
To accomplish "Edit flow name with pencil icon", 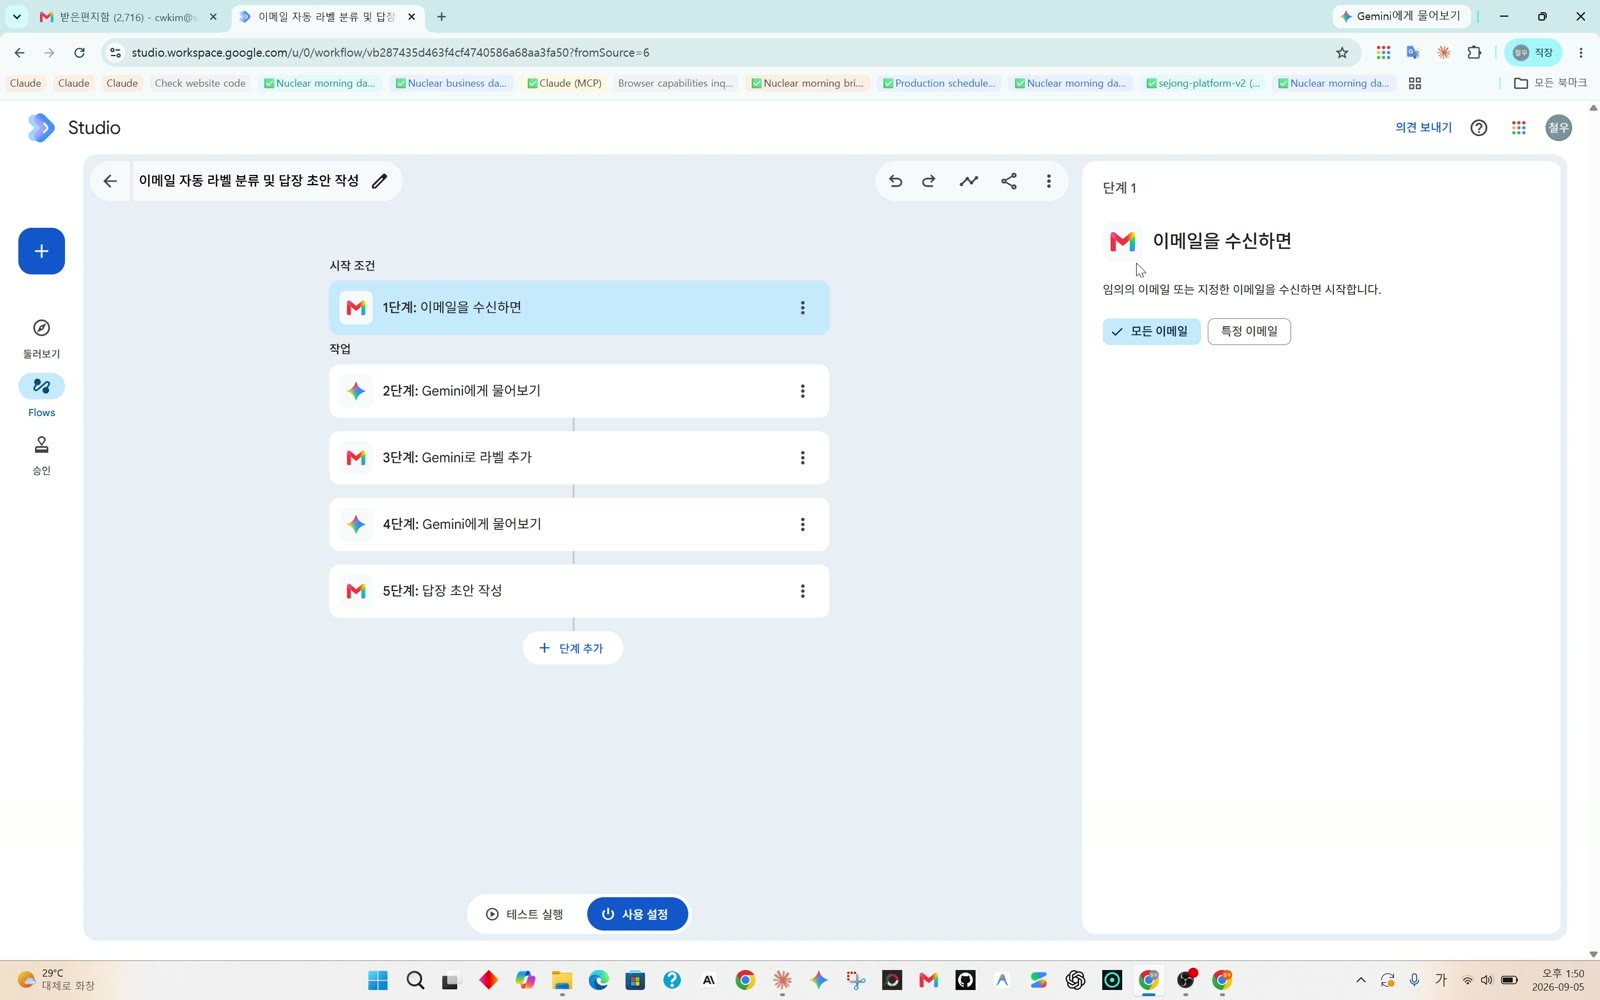I will [x=379, y=181].
